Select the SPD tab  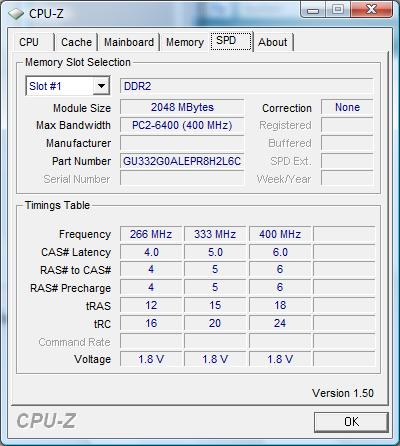pyautogui.click(x=231, y=41)
